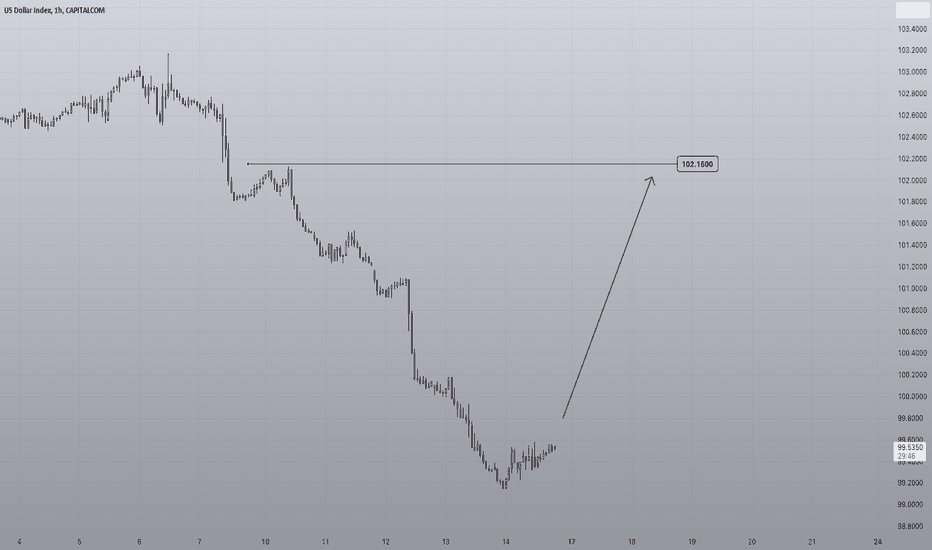Select the base of the projection arrow
932x550 pixels.
point(563,417)
